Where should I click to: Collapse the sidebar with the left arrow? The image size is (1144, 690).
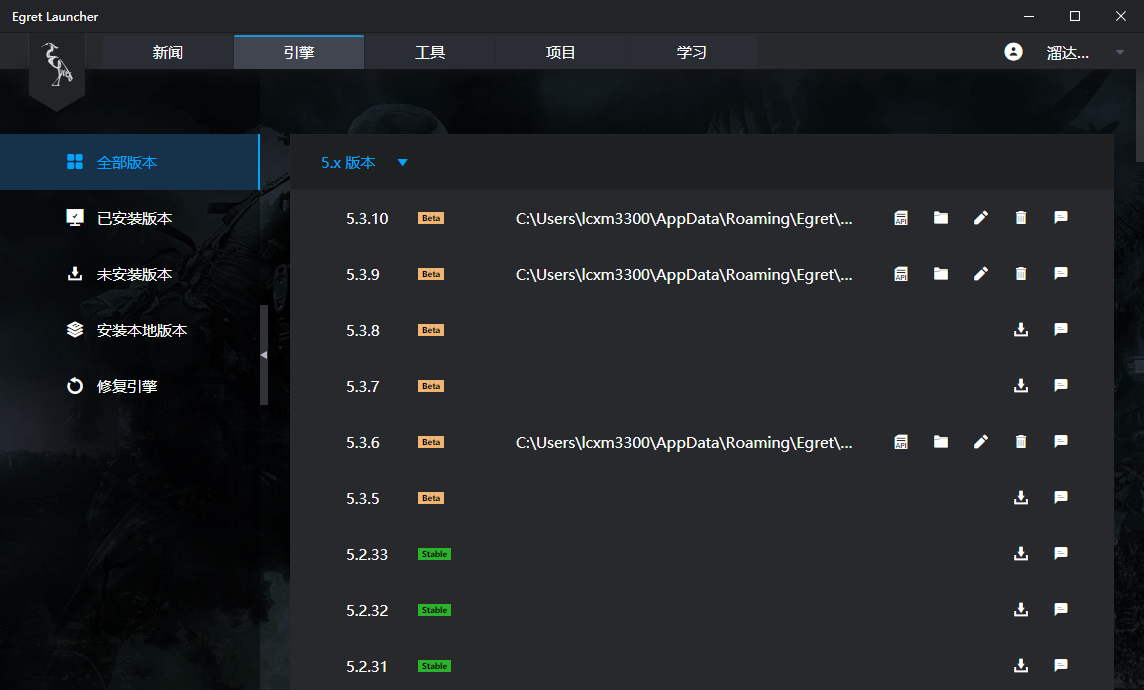(263, 353)
